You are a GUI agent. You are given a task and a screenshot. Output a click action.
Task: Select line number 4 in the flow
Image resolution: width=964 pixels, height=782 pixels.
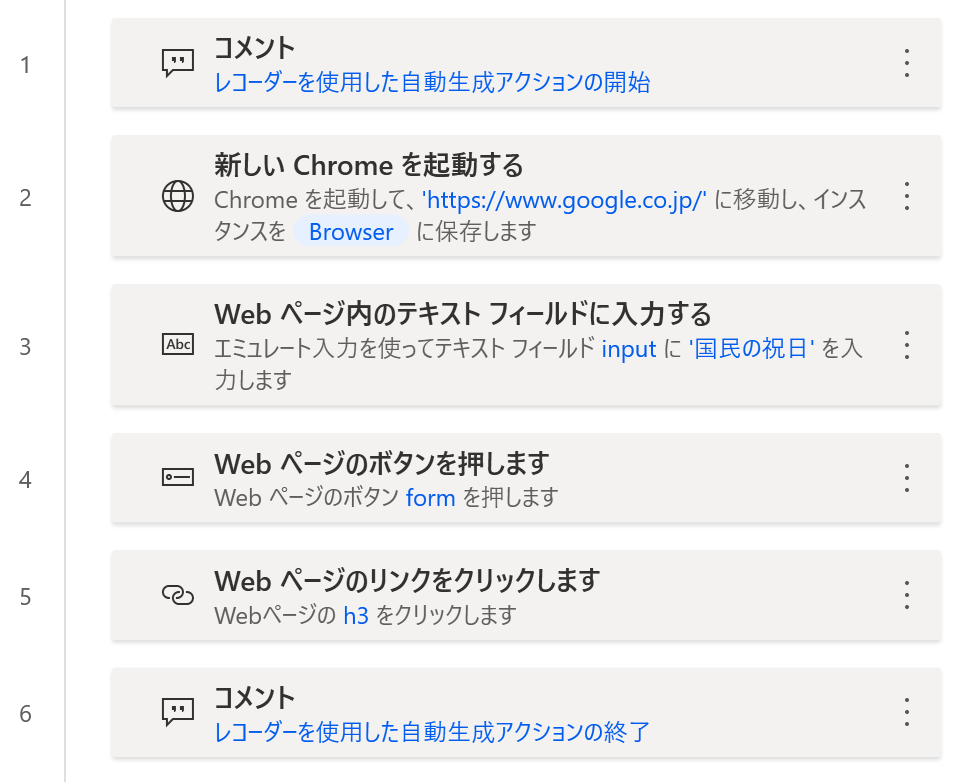(x=25, y=480)
